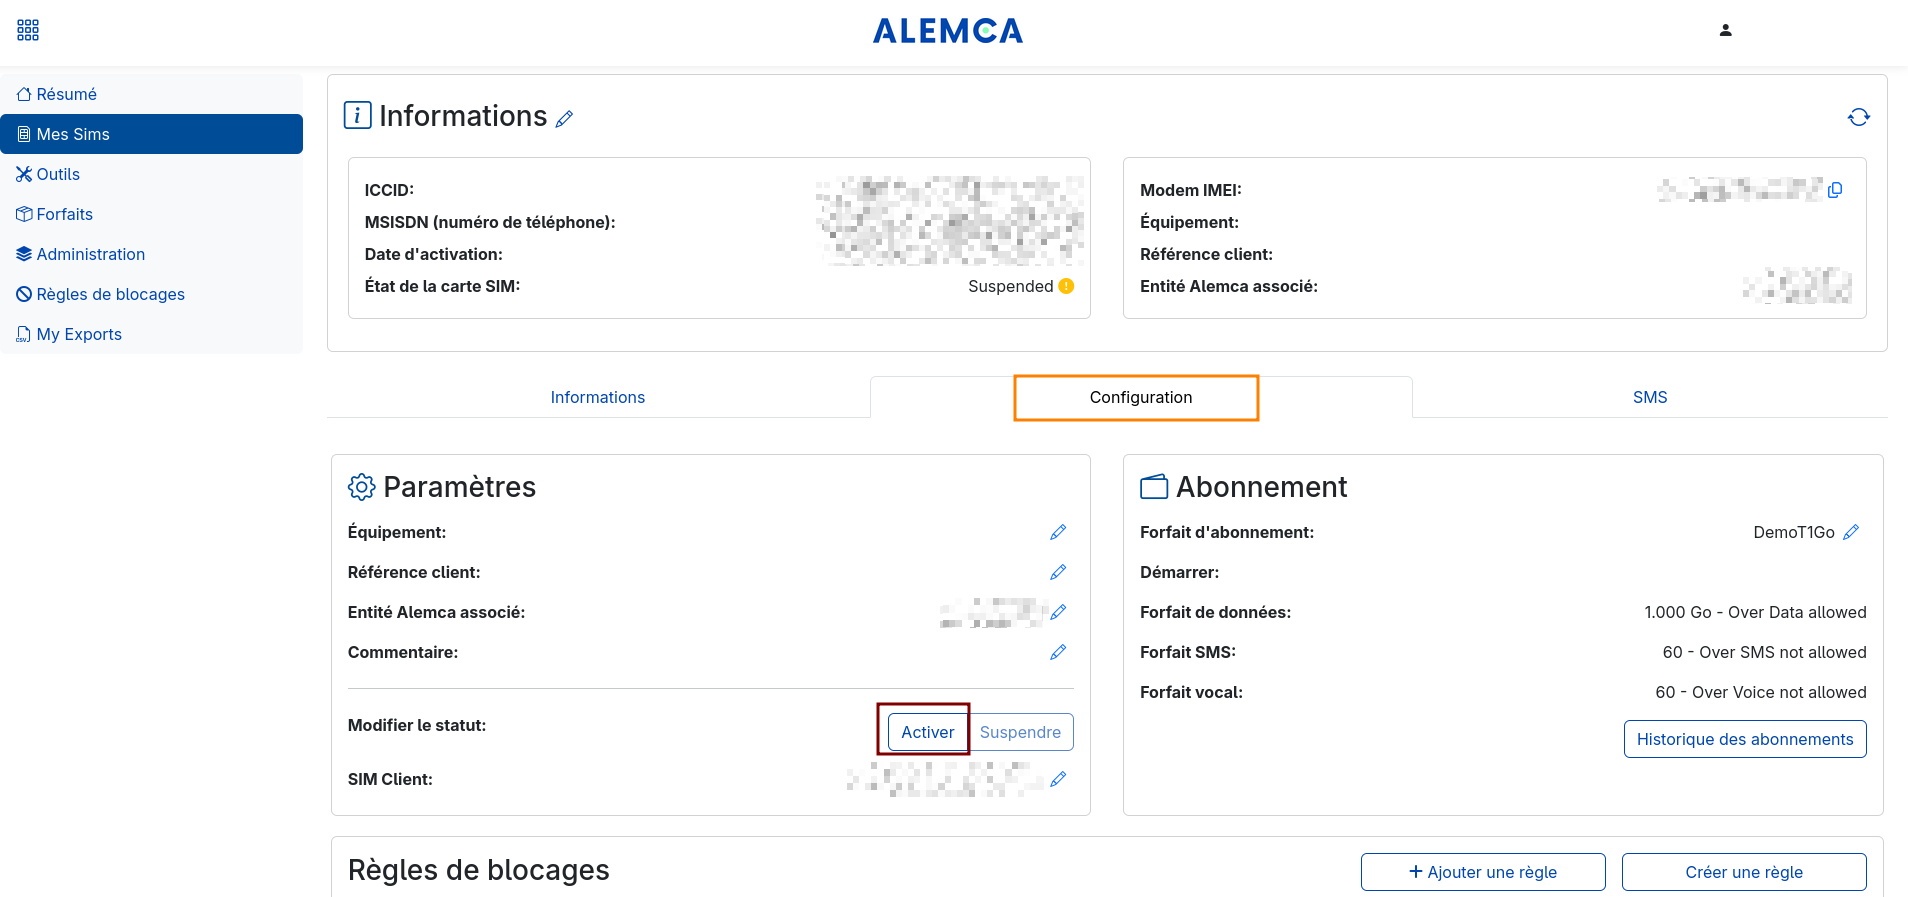Go to Règles de blocages in sidebar

(110, 294)
